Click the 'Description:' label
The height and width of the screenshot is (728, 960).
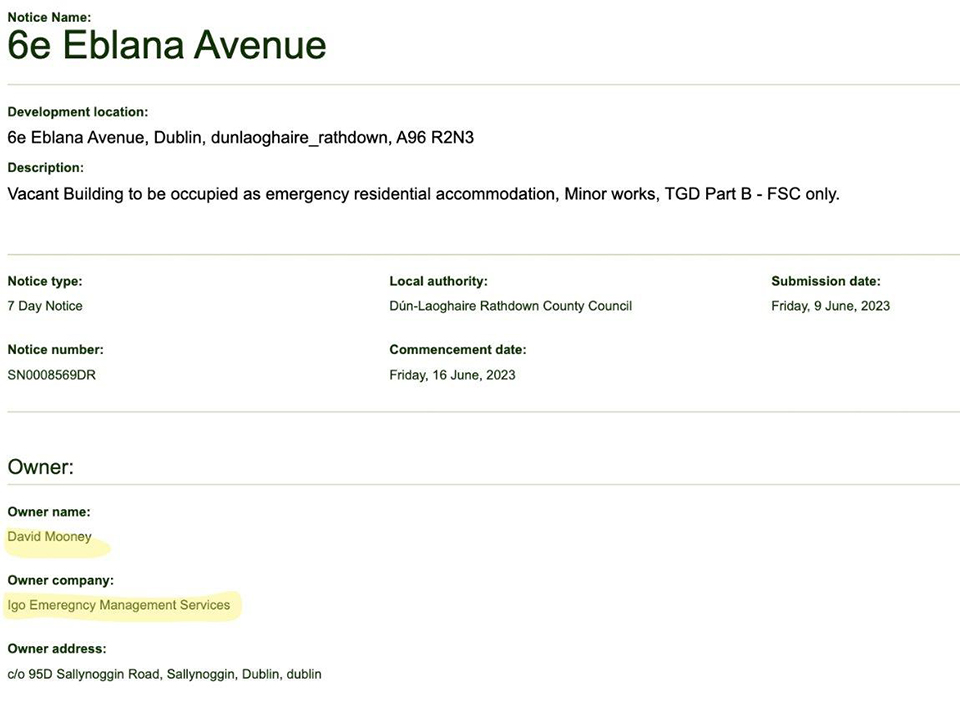point(46,168)
